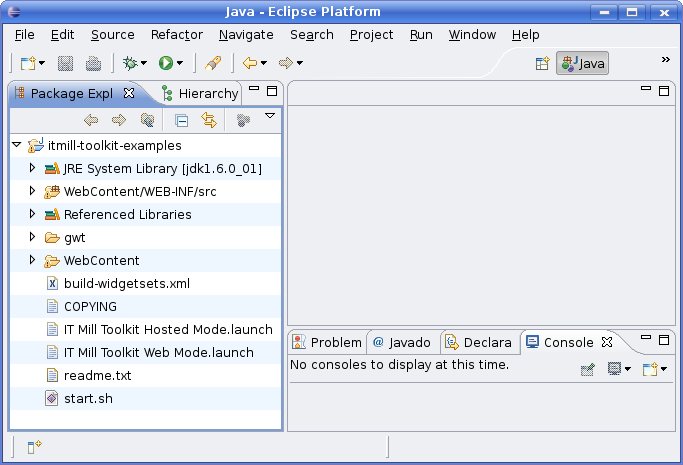Click the New wizard toolbar icon
The width and height of the screenshot is (683, 465).
pyautogui.click(x=28, y=64)
